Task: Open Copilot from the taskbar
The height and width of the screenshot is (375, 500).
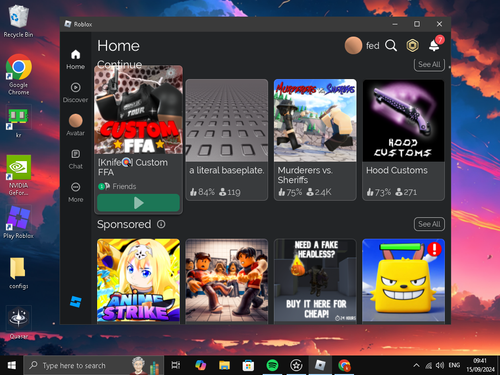Action: point(200,365)
